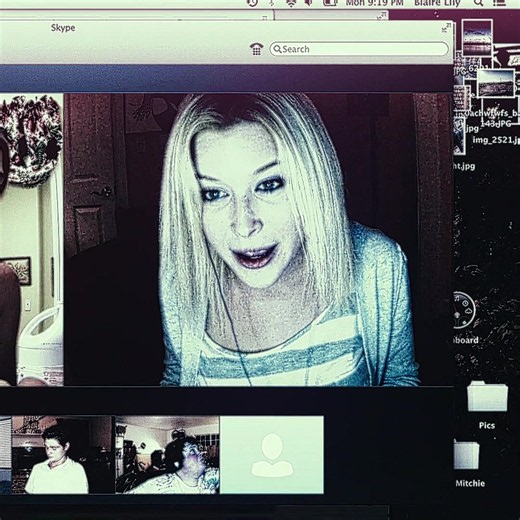Open the battery status menu
The width and height of the screenshot is (520, 520).
329,3
